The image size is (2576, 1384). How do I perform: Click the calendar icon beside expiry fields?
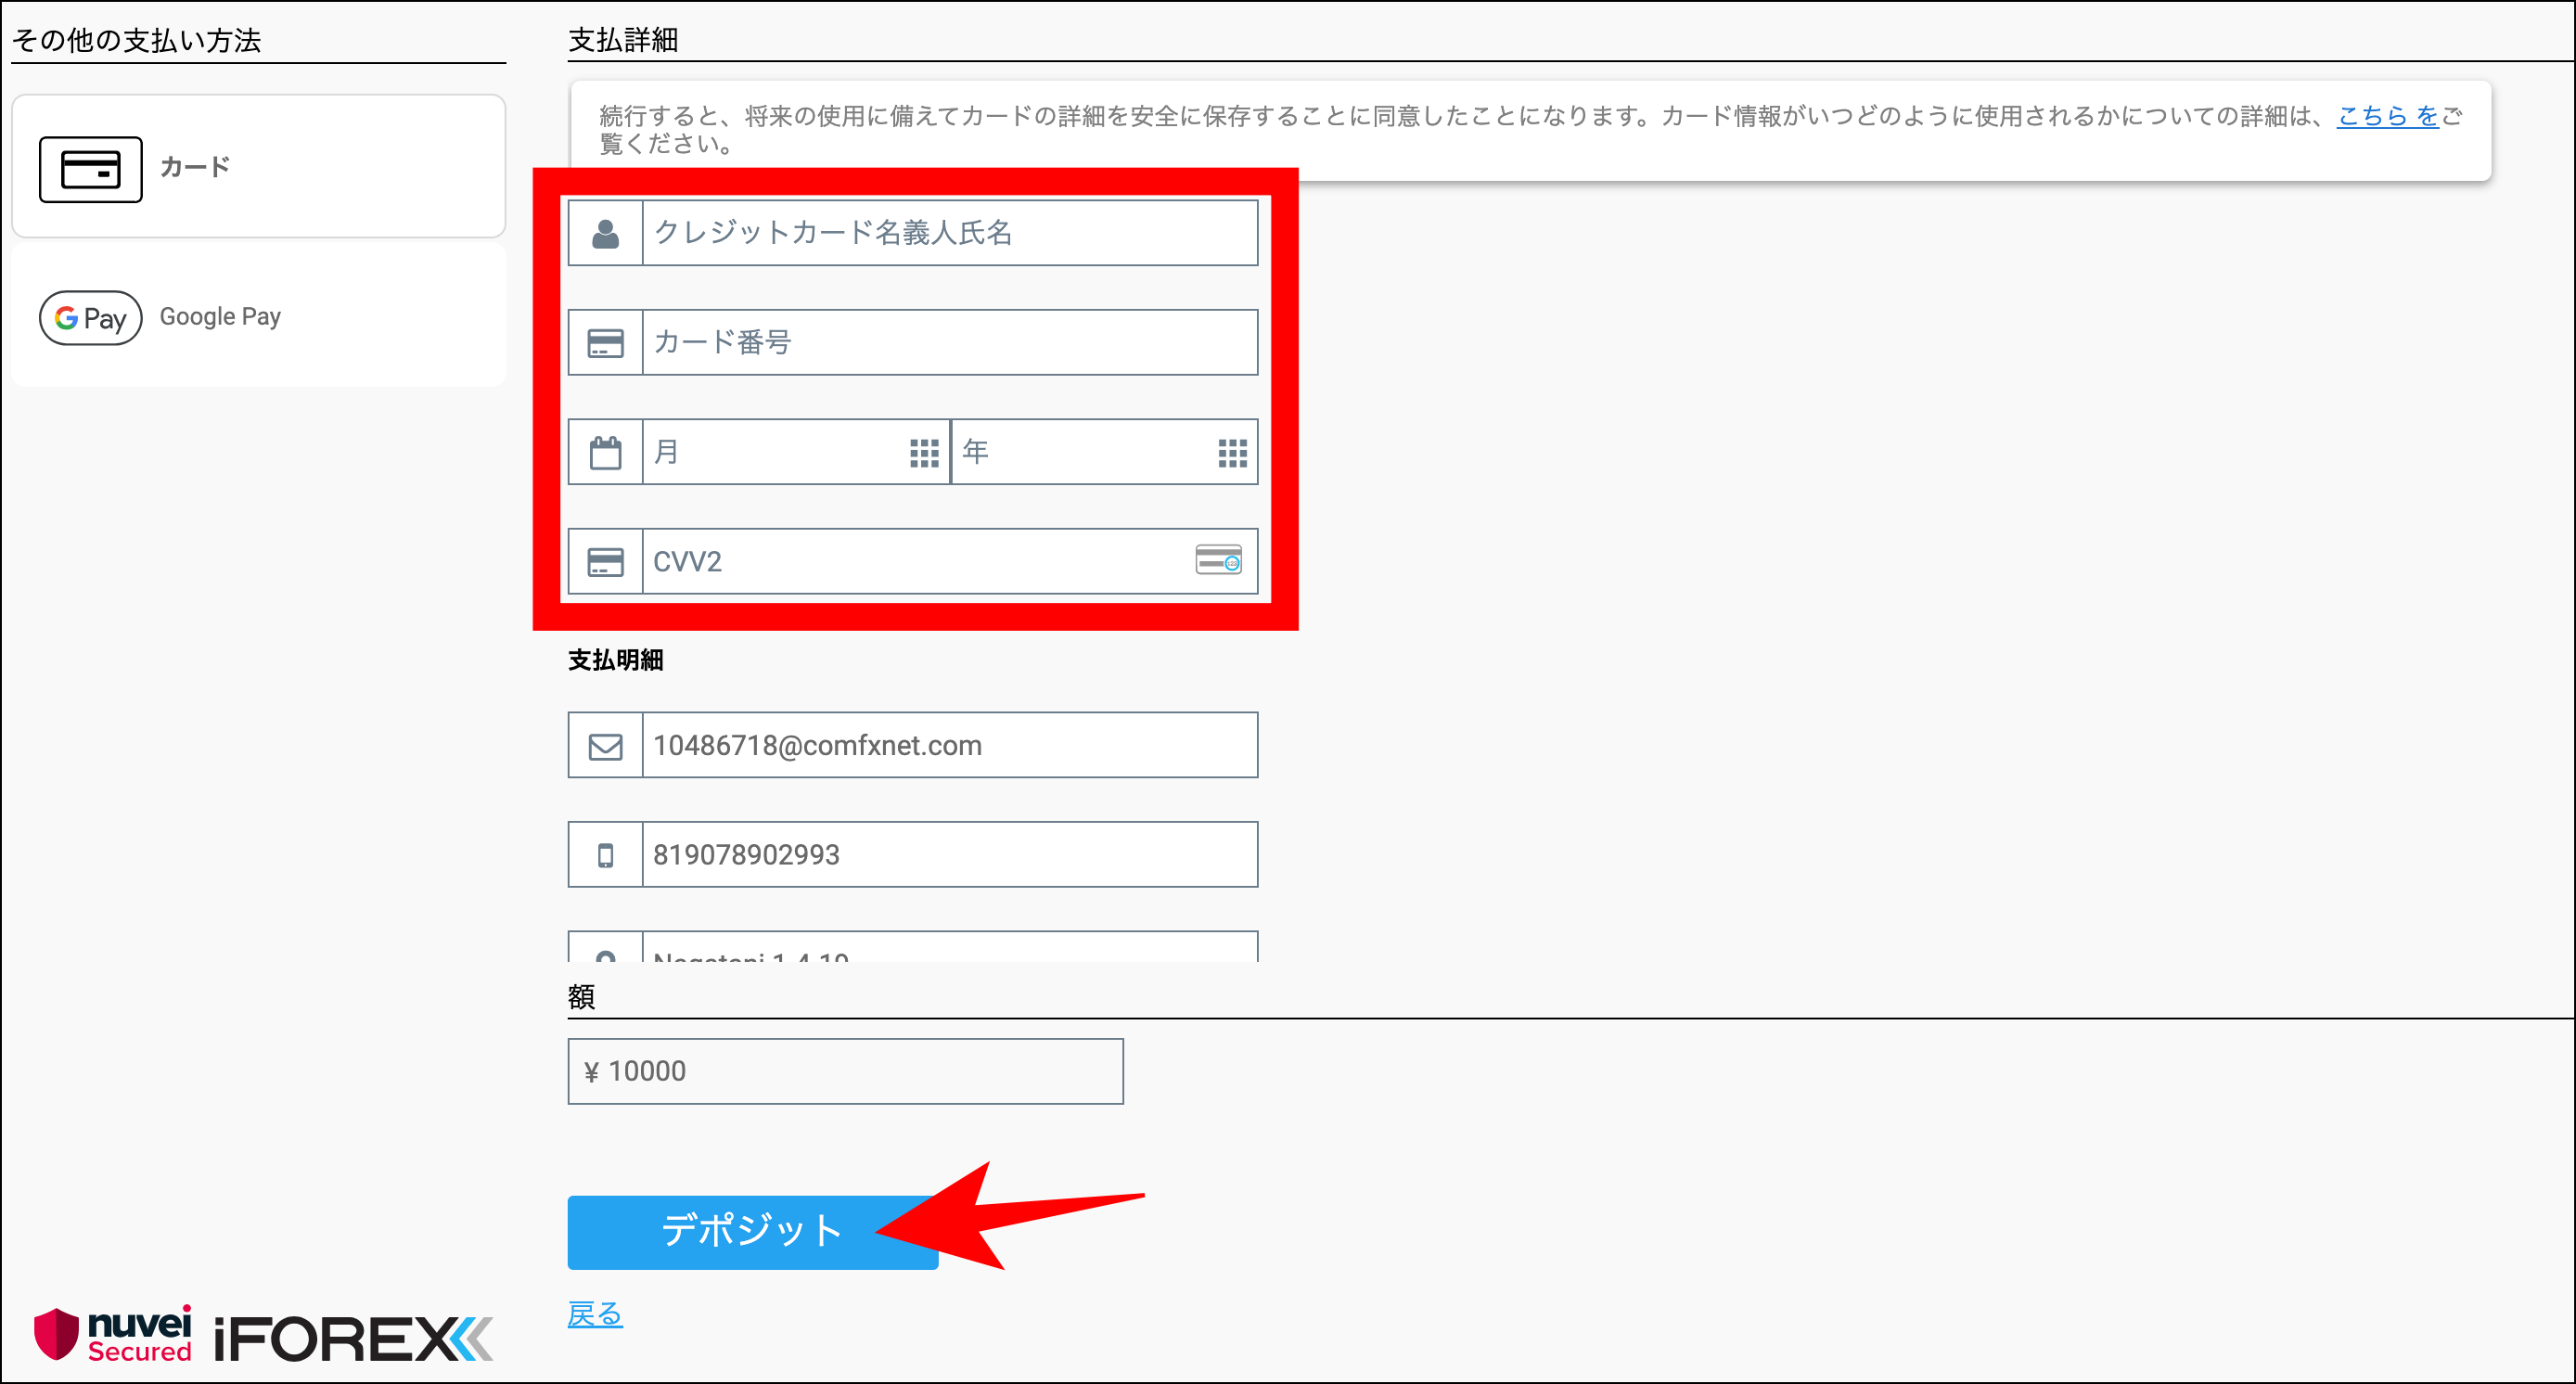pos(605,451)
